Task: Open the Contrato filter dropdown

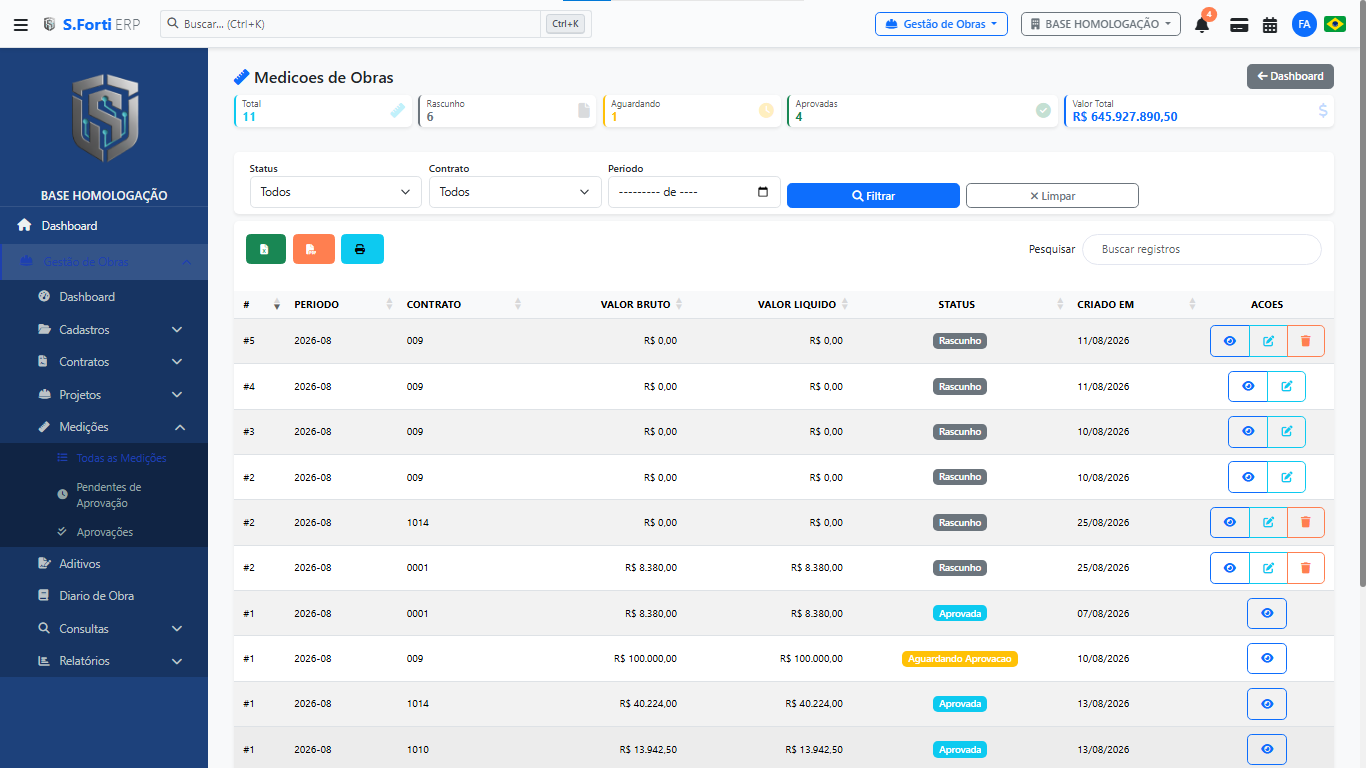Action: [515, 192]
